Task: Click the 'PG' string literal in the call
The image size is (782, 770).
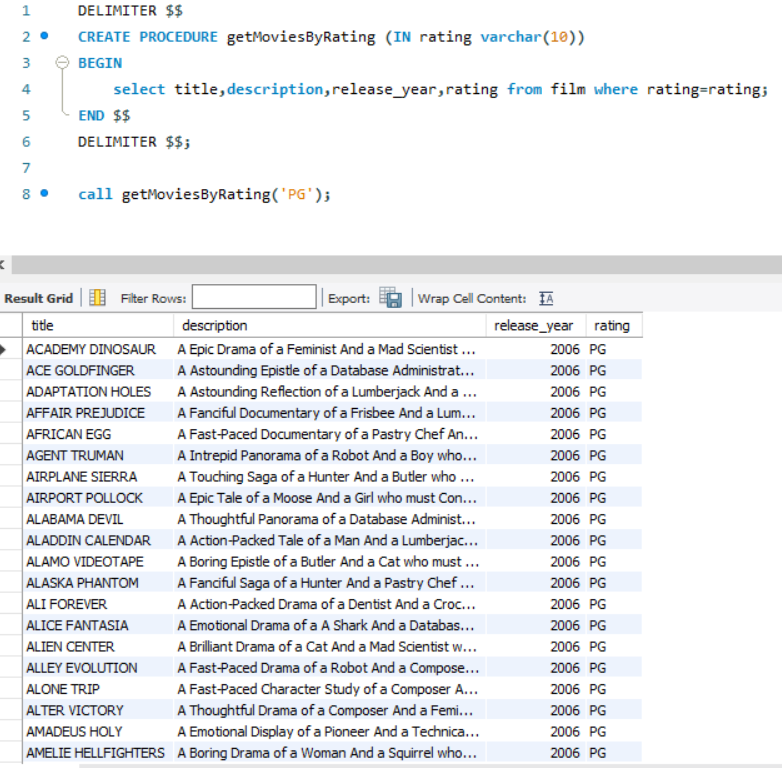Action: pyautogui.click(x=296, y=194)
